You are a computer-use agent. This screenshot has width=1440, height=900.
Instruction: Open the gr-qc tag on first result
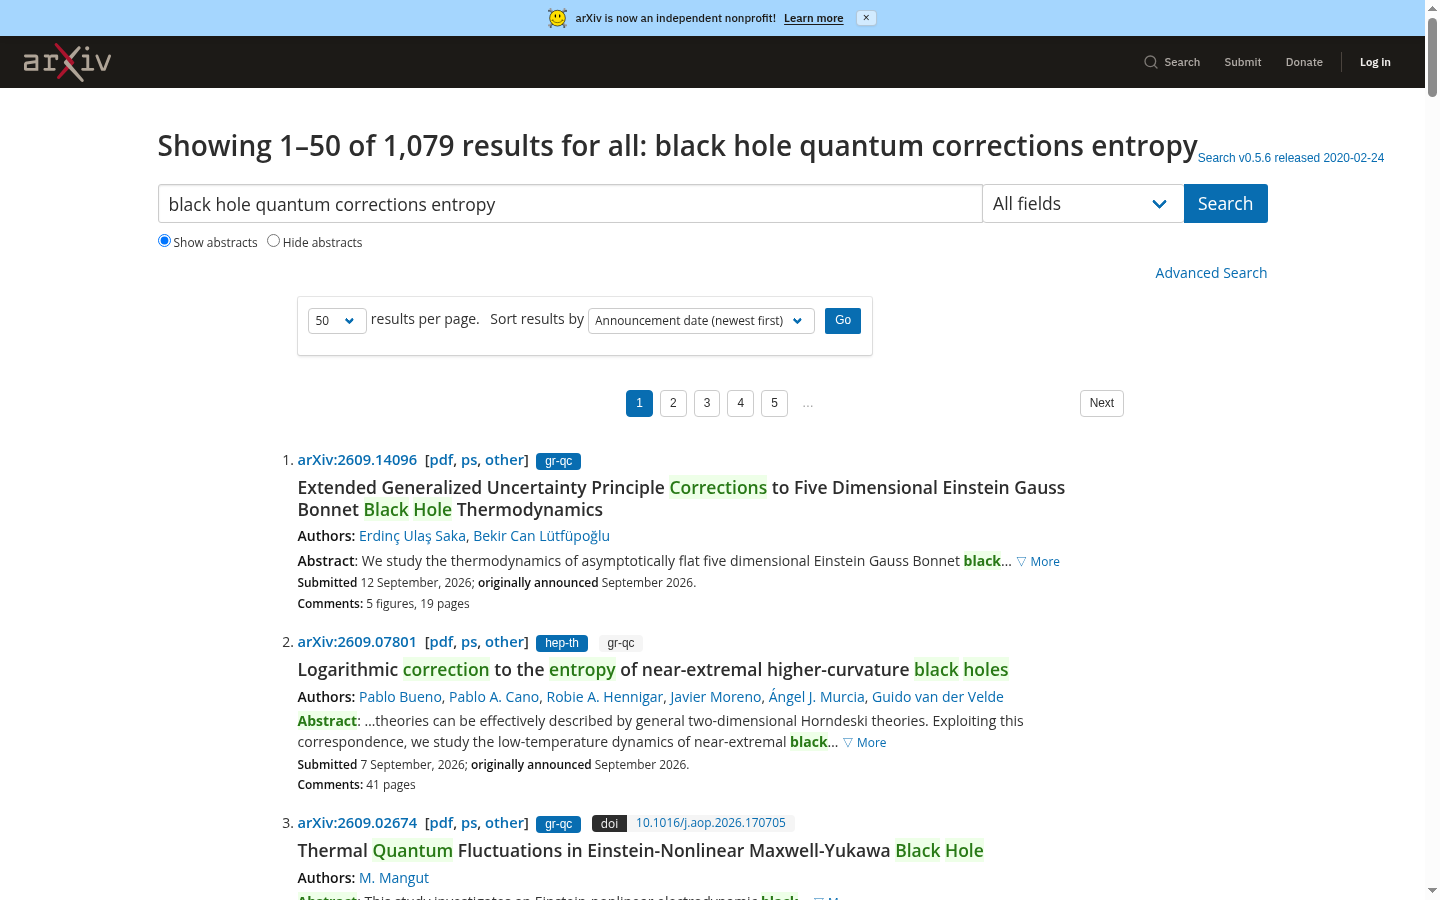coord(558,461)
